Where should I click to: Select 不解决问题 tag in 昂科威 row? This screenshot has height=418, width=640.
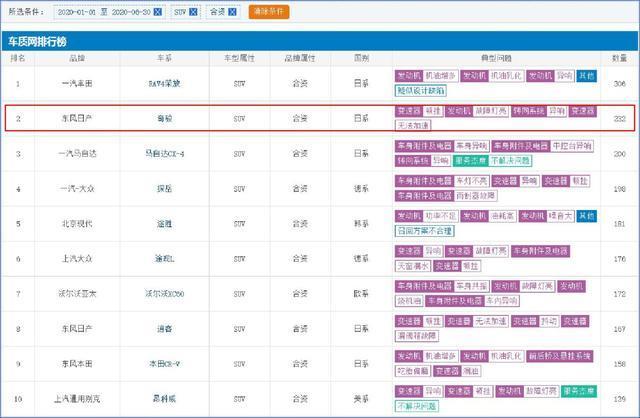416,406
